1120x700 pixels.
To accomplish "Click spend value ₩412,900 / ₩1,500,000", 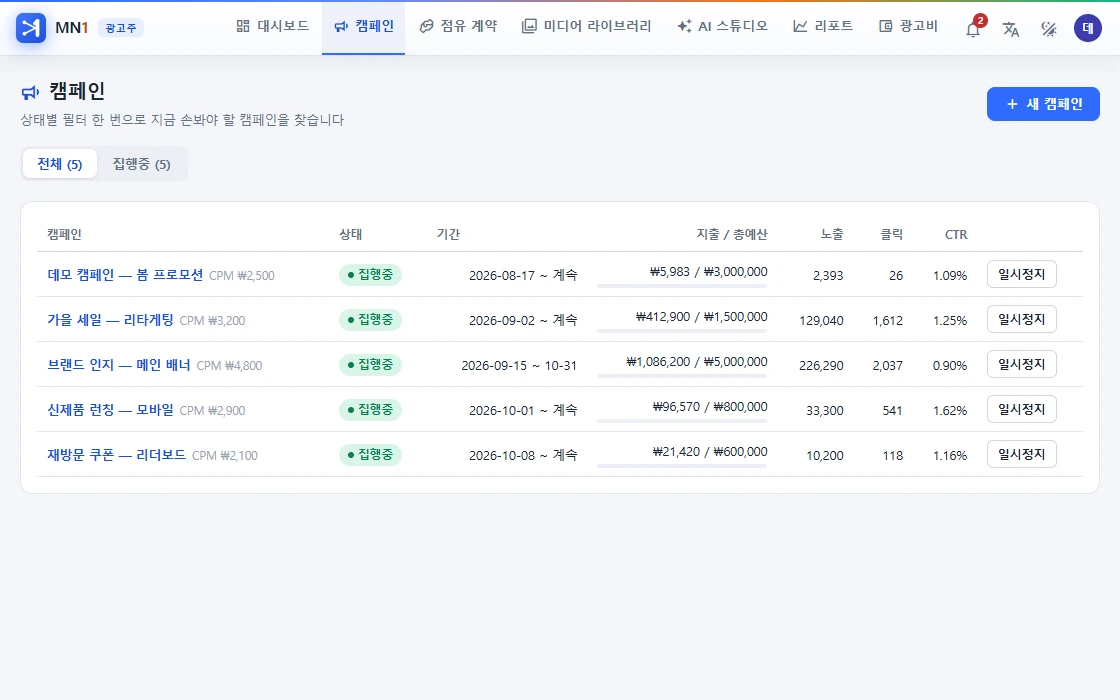I will pyautogui.click(x=701, y=316).
